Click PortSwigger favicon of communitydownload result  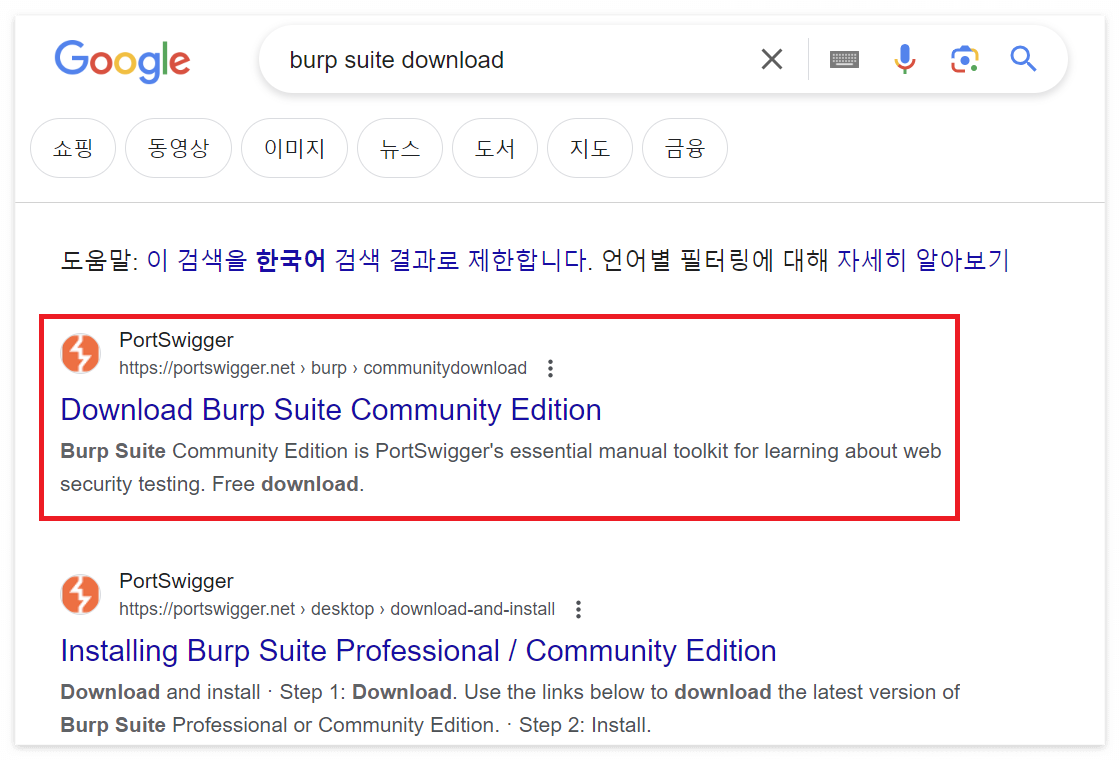click(x=81, y=354)
